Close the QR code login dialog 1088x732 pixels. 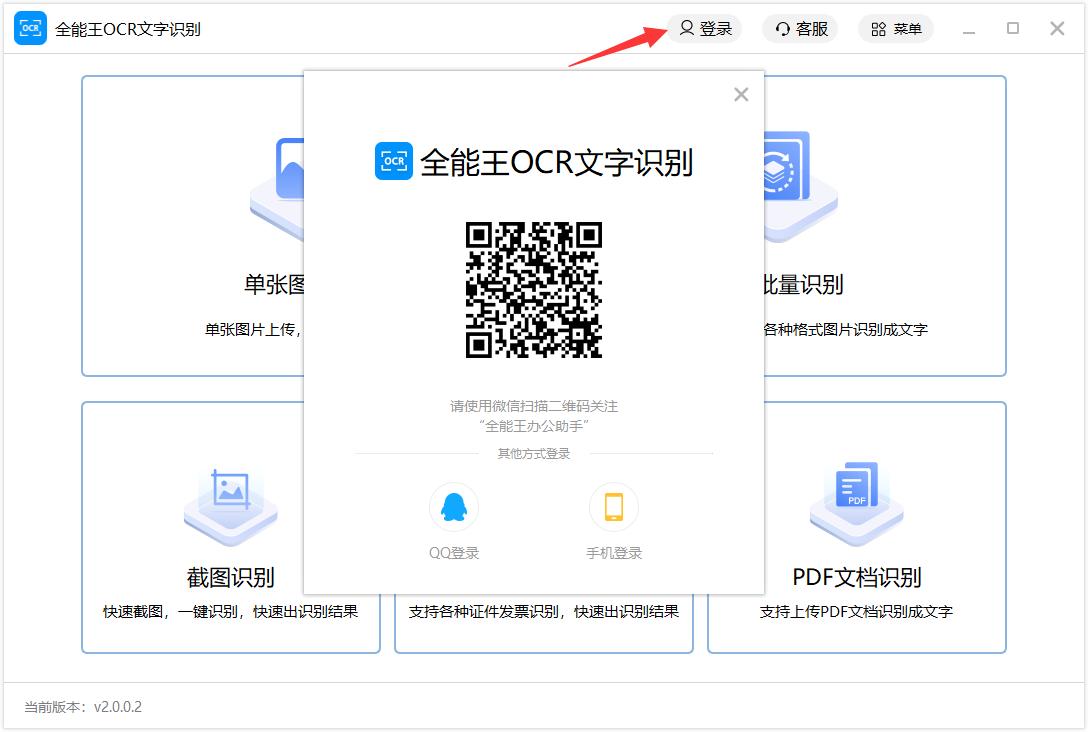click(x=741, y=95)
